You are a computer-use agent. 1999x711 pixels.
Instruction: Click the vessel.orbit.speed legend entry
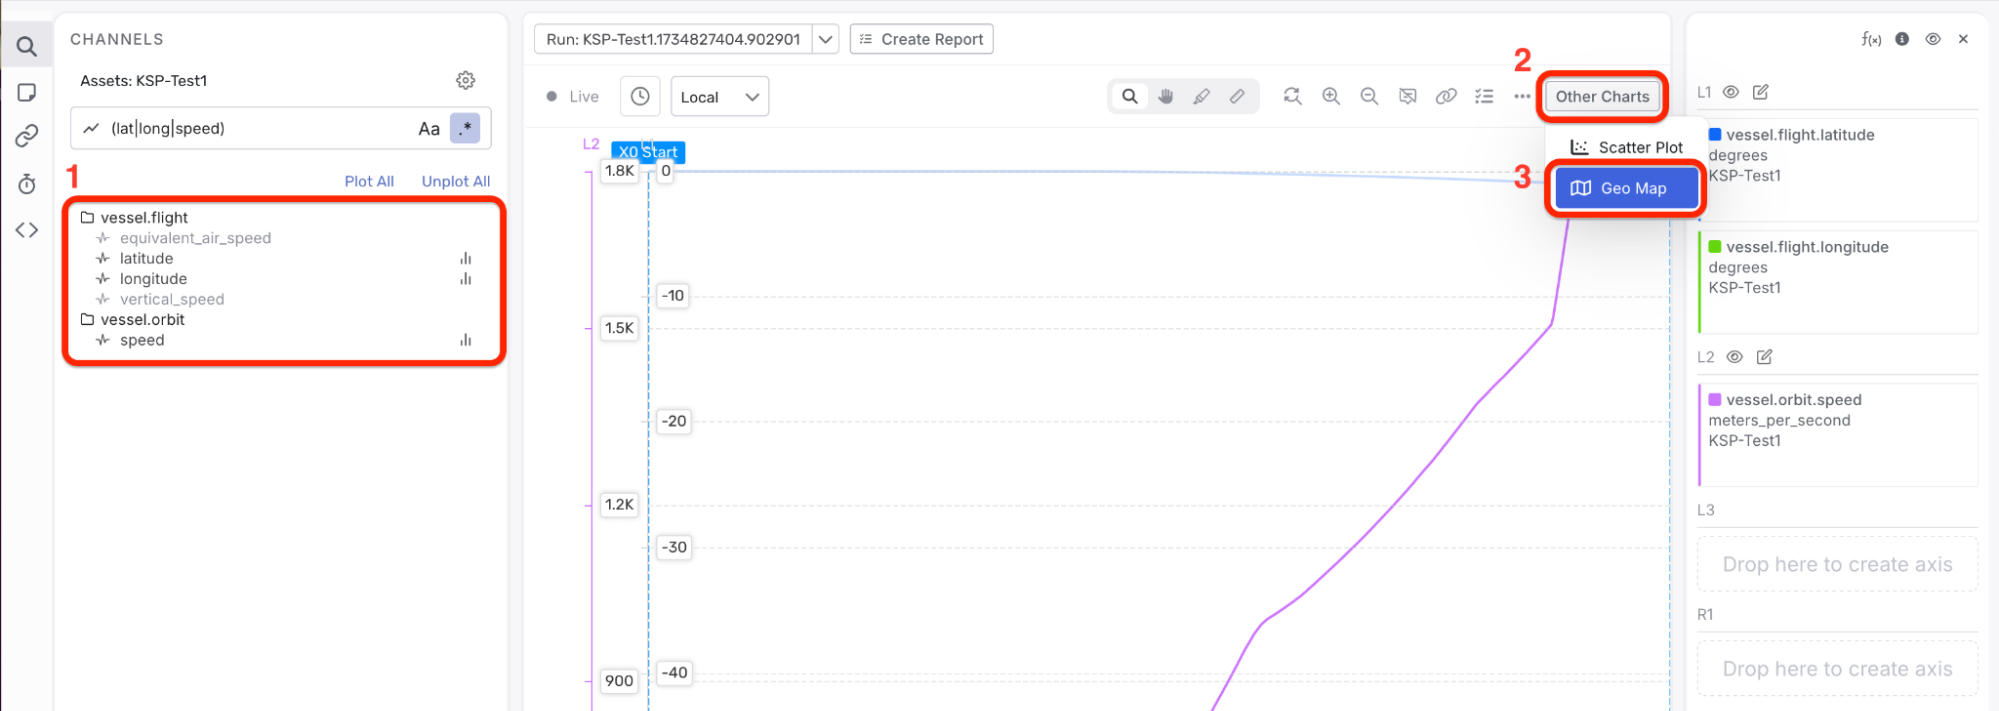1838,435
